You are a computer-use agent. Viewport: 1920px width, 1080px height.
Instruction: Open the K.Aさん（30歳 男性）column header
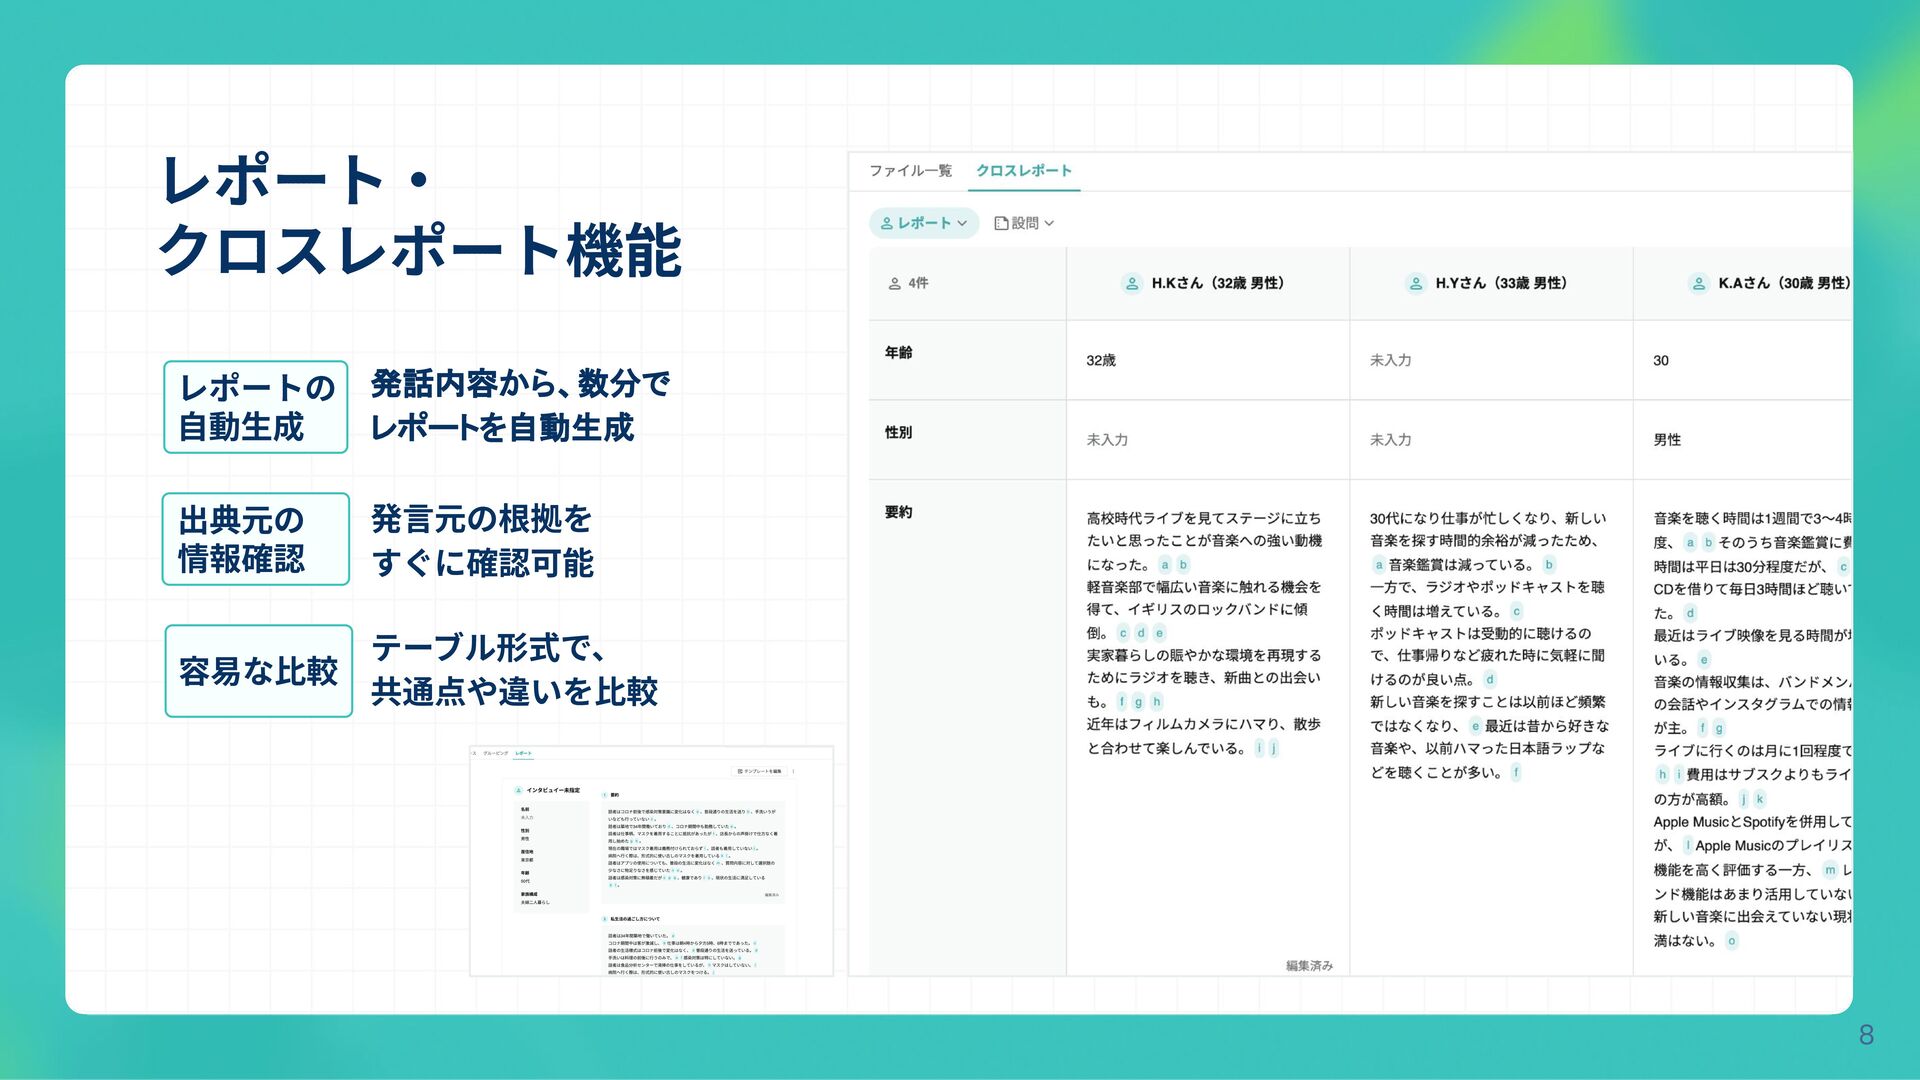[x=1743, y=284]
